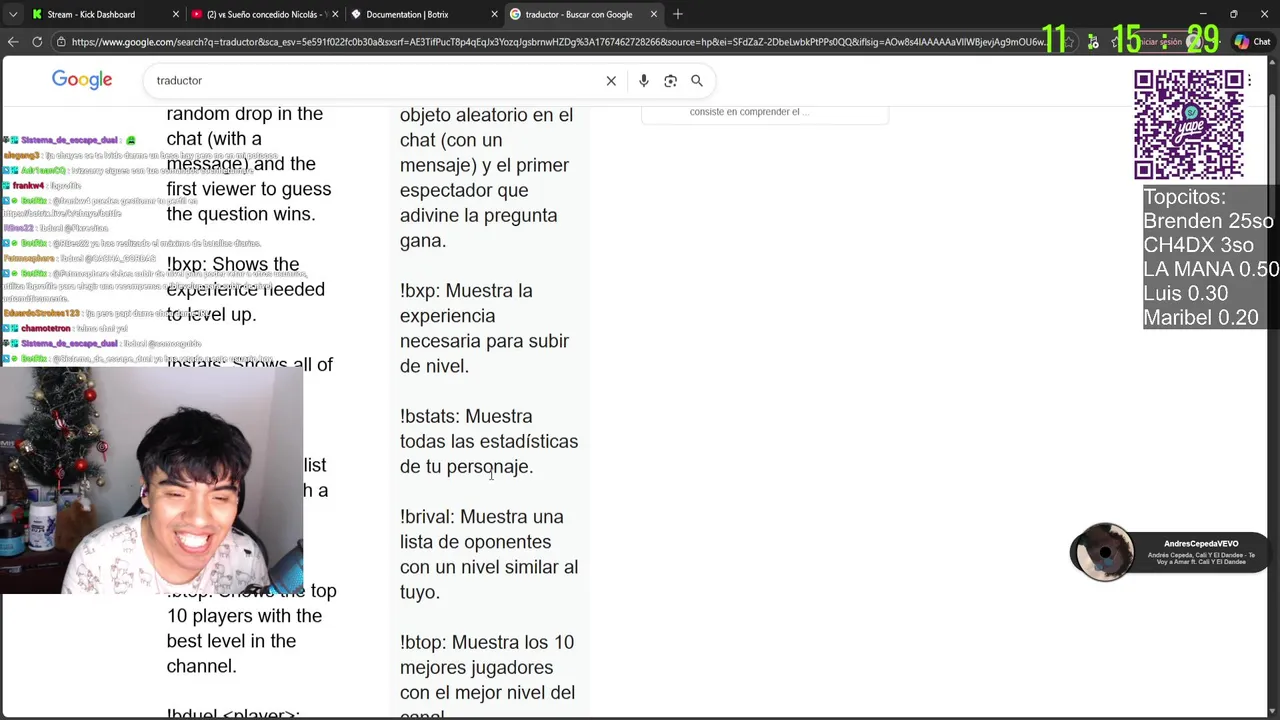Click the Yape QR code overlay

1188,125
